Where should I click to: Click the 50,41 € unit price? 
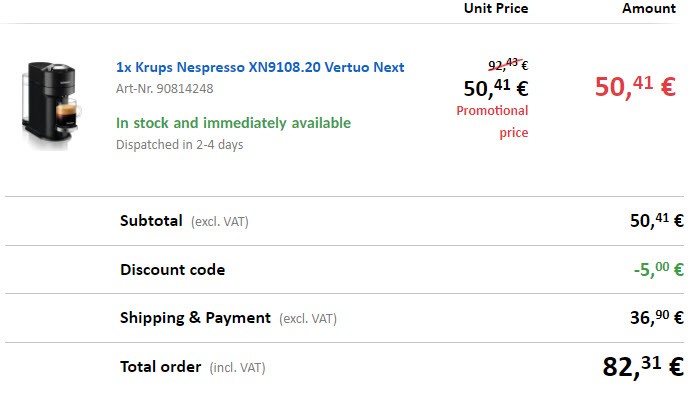point(496,88)
